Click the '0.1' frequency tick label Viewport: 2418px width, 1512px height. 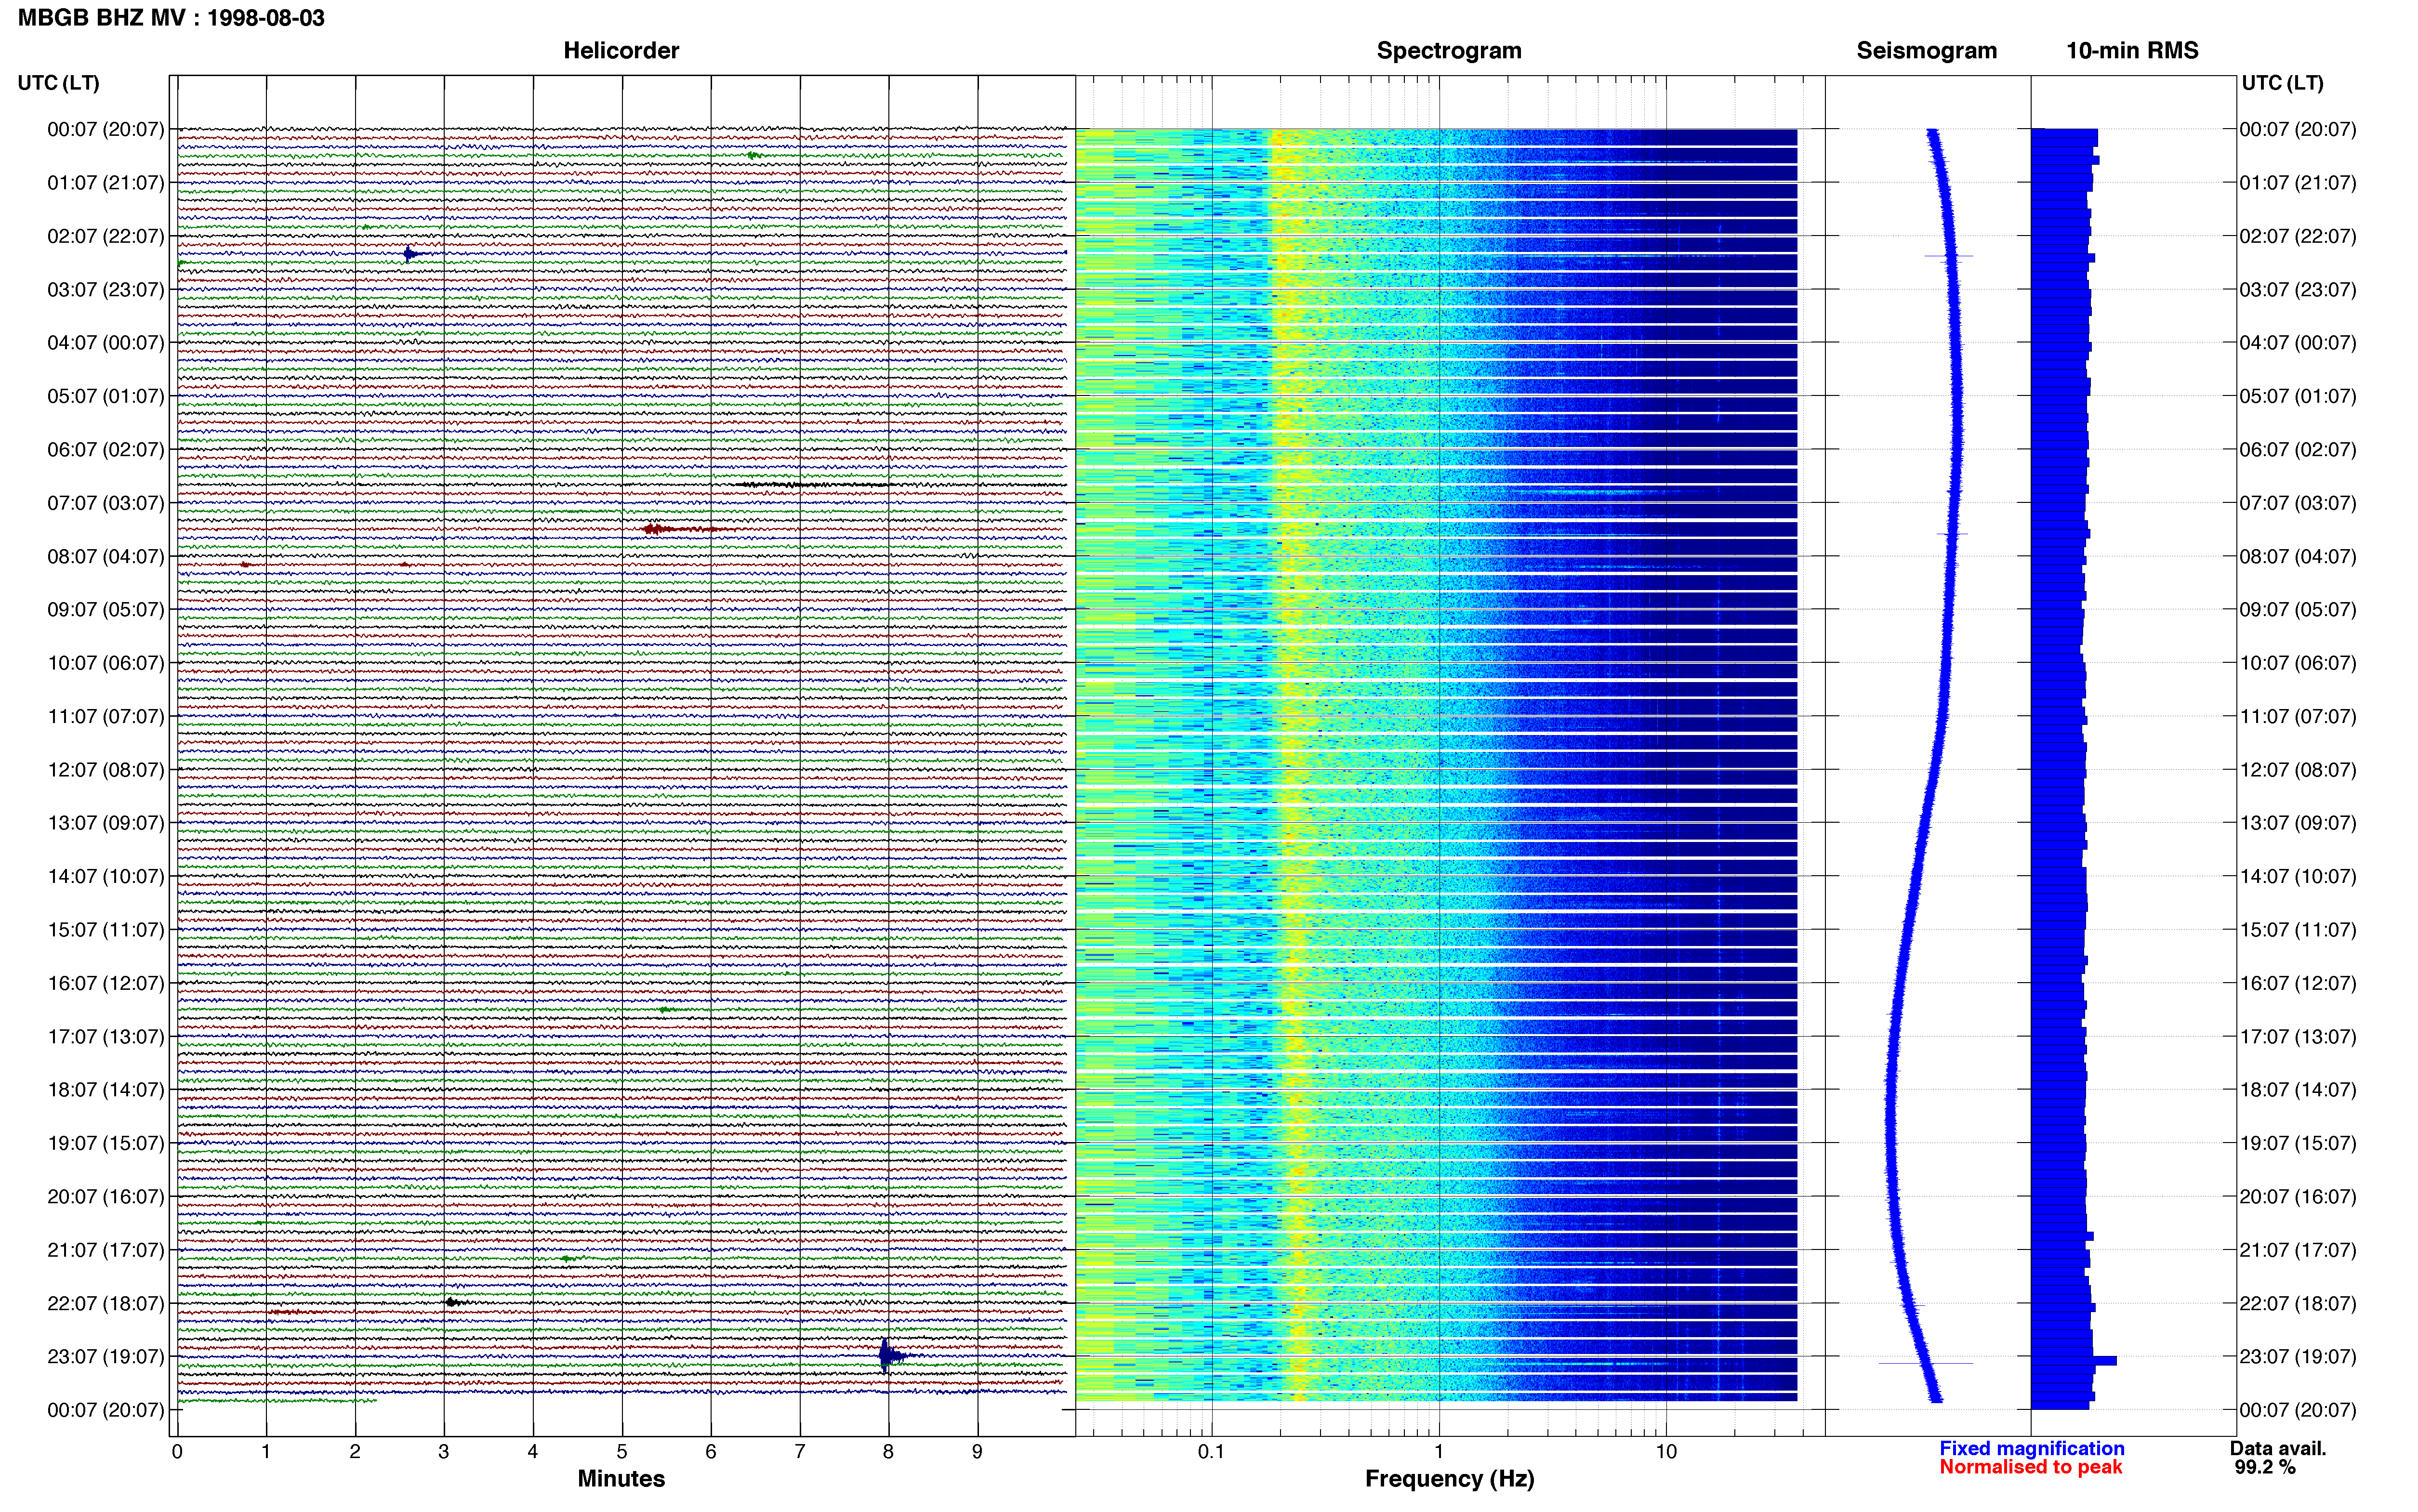(x=1211, y=1452)
